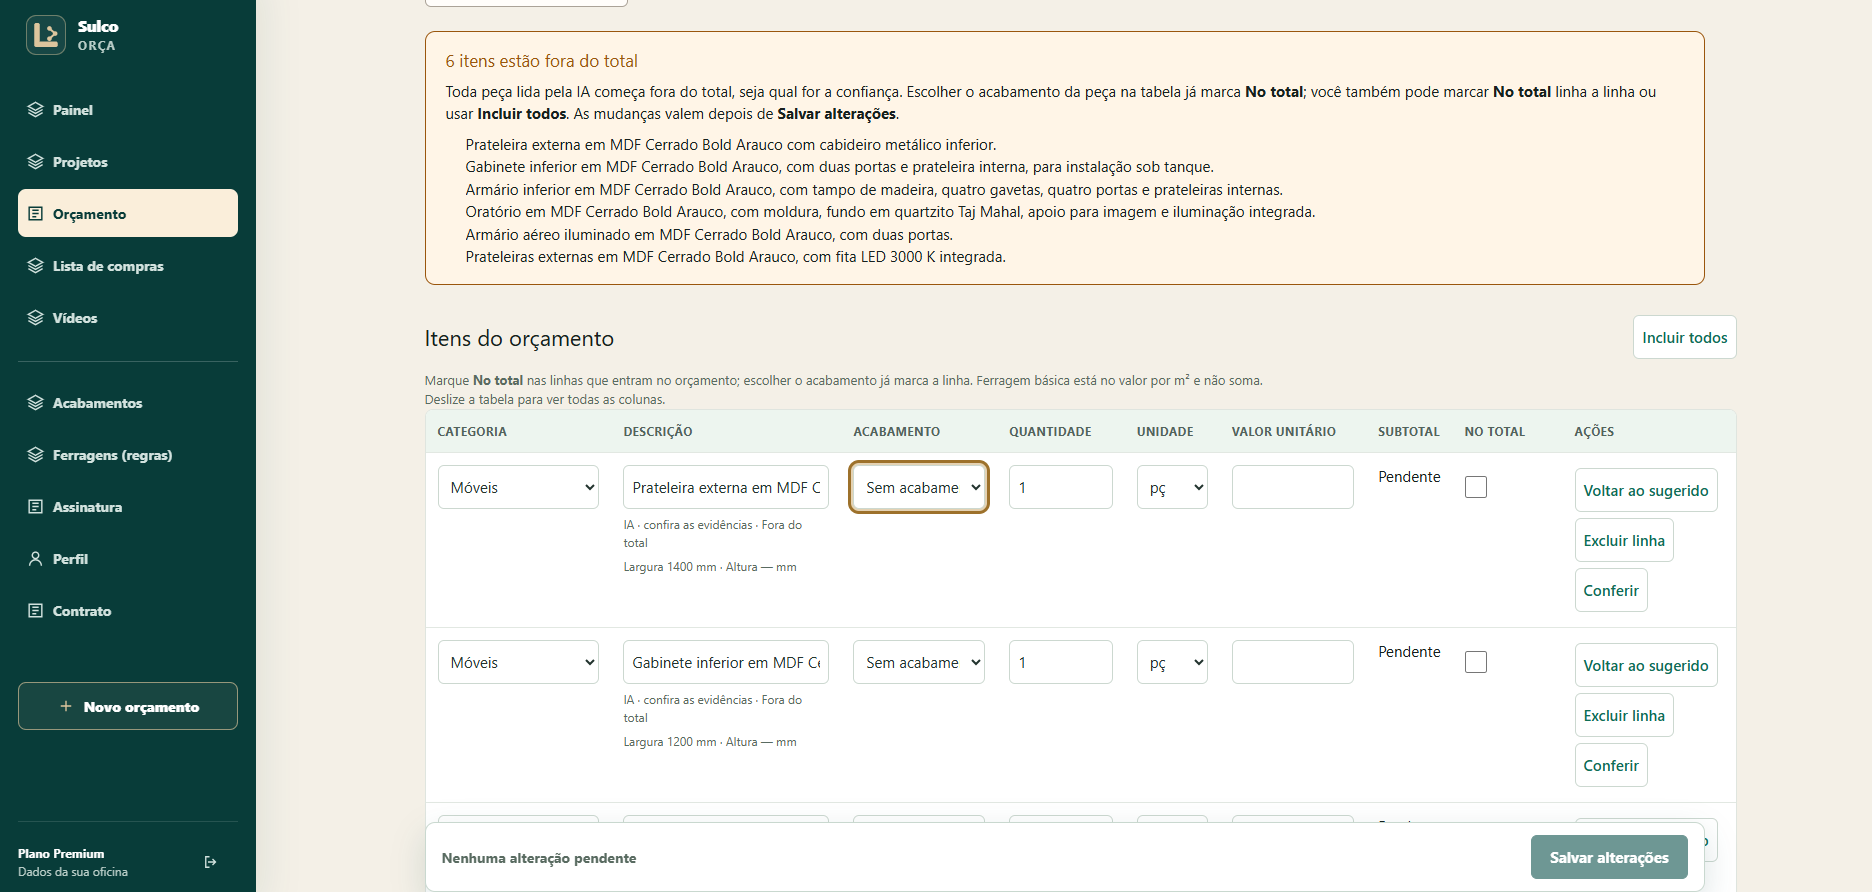The image size is (1872, 892).
Task: Open Categoria dropdown for Gabinete inferior row
Action: point(518,662)
